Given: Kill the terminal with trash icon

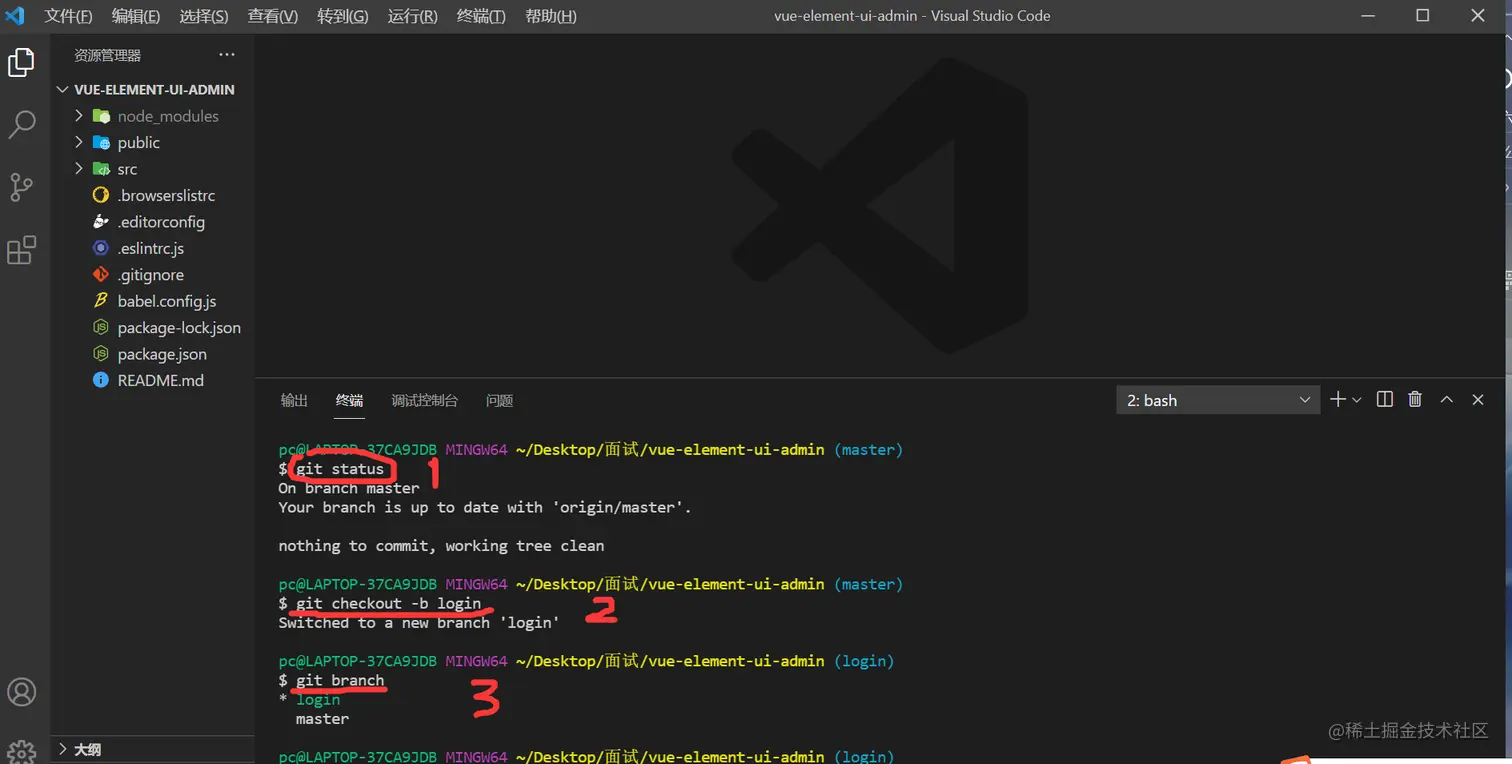Looking at the screenshot, I should [x=1415, y=400].
